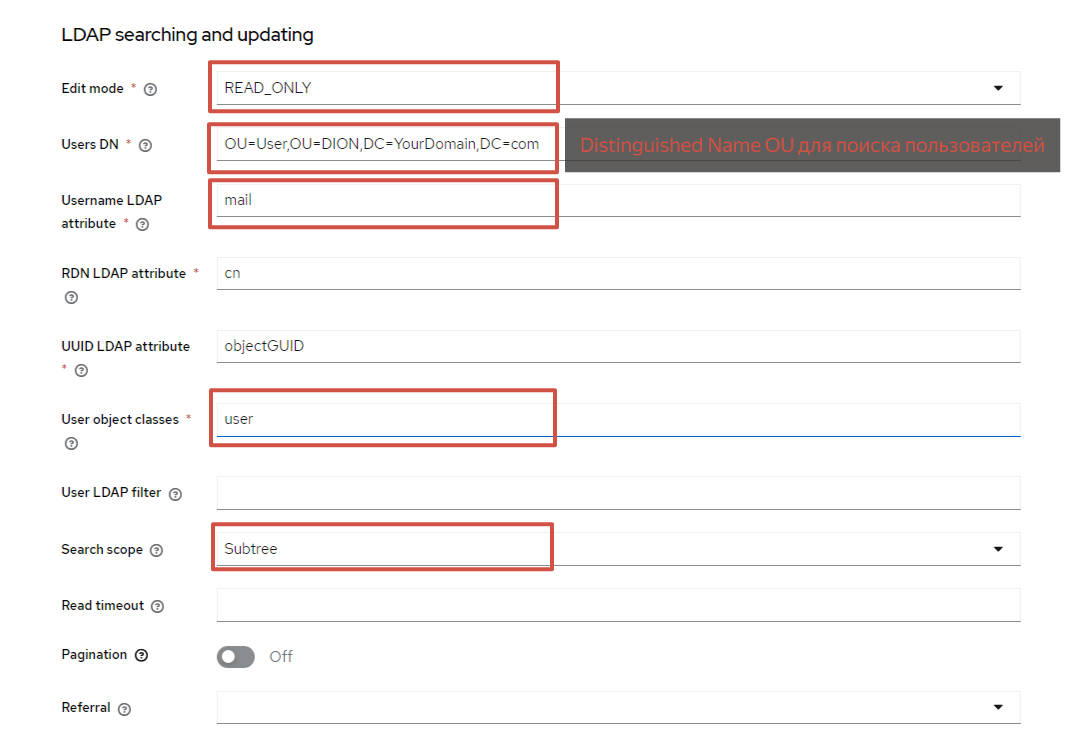Open help tooltip for Edit mode
1074x740 pixels.
(150, 89)
